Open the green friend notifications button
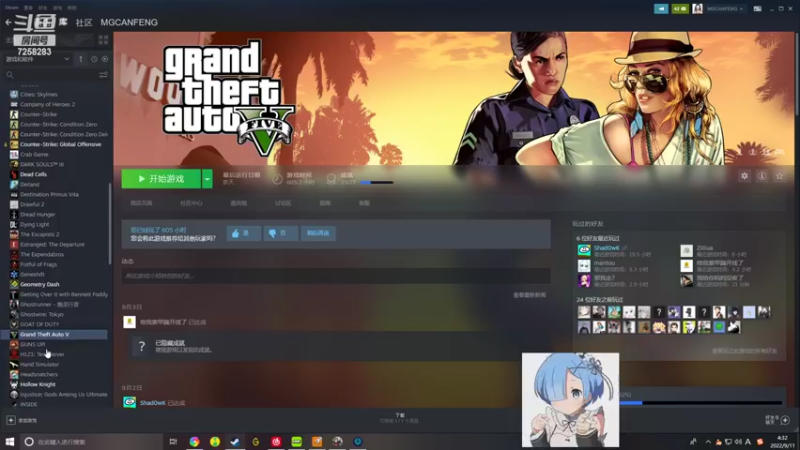 [x=680, y=9]
